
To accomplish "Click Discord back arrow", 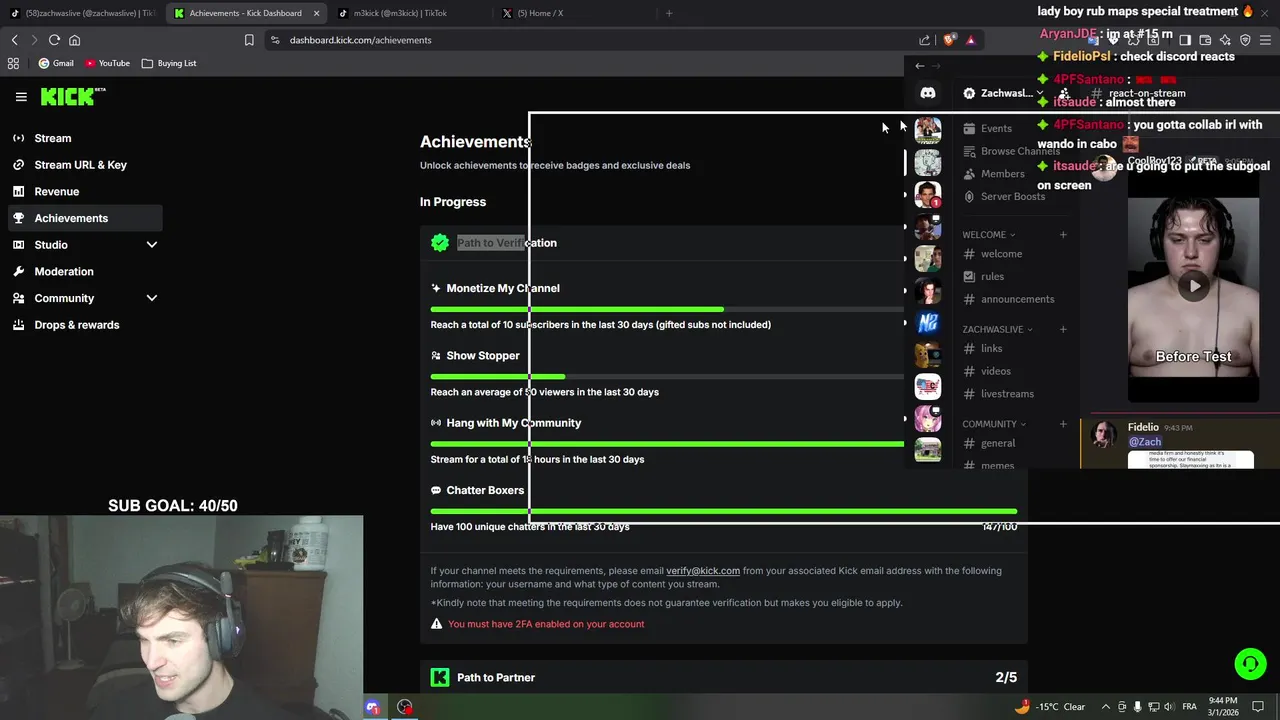I will pyautogui.click(x=920, y=66).
